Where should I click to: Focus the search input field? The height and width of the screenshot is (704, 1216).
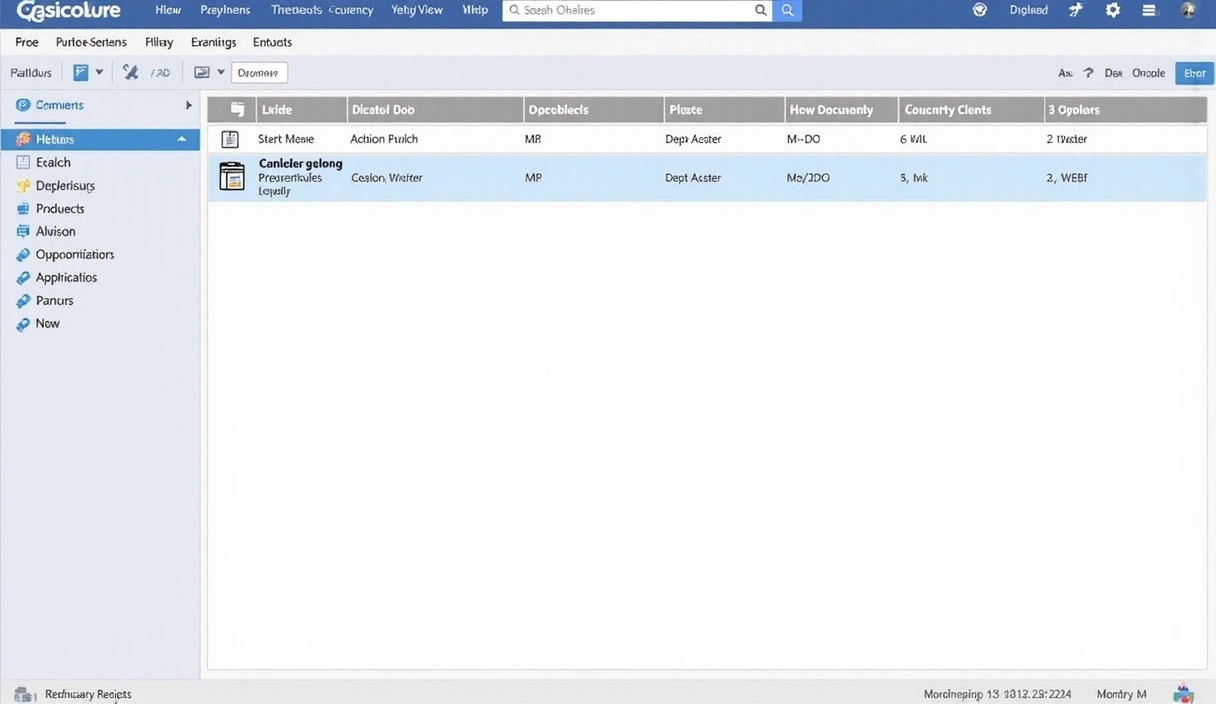637,10
